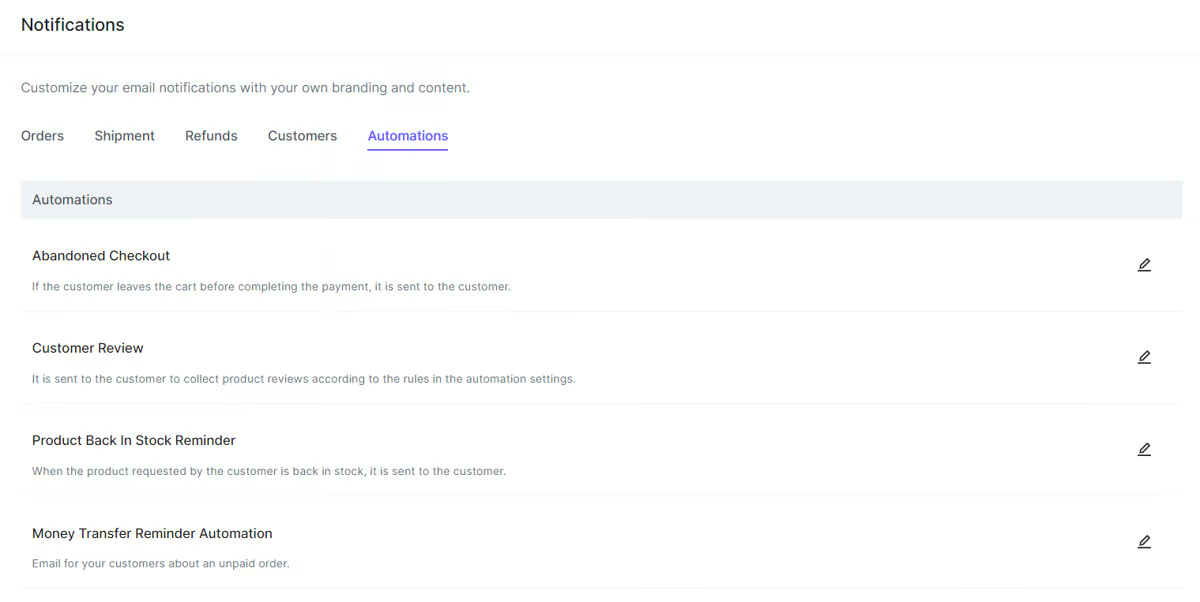Screen dimensions: 1200x602
Task: Select the Customer Review title
Action: [x=88, y=348]
